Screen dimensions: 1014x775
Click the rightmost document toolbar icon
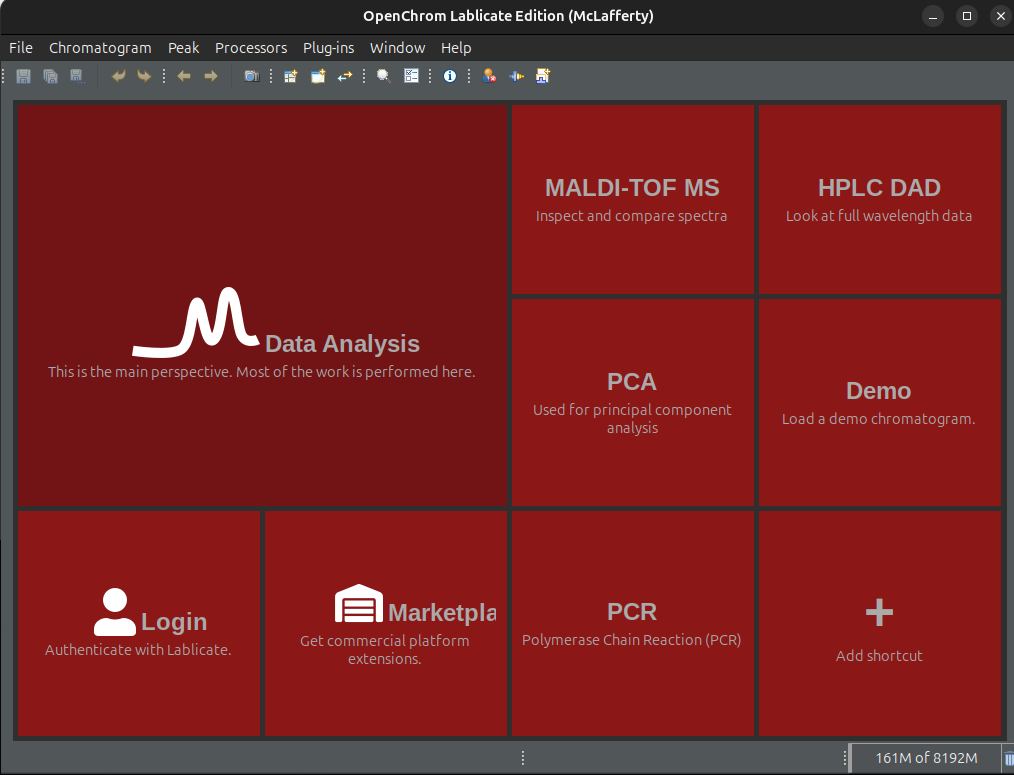[543, 76]
